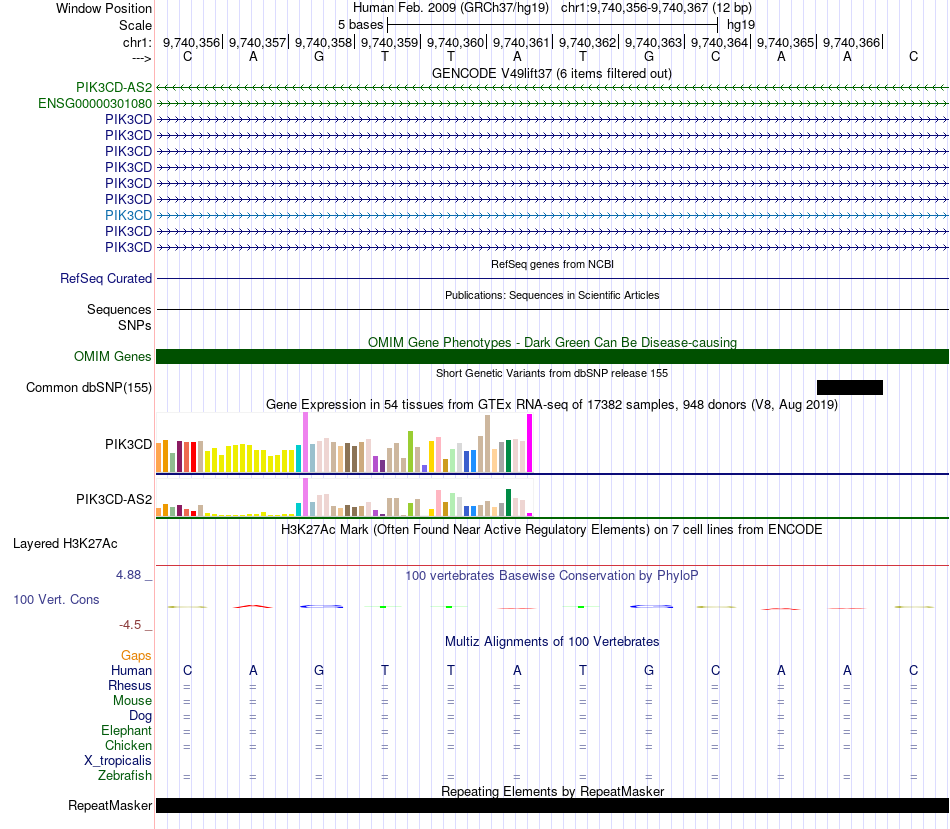Select the Elephant alignment row label
The height and width of the screenshot is (829, 950).
pyautogui.click(x=127, y=731)
